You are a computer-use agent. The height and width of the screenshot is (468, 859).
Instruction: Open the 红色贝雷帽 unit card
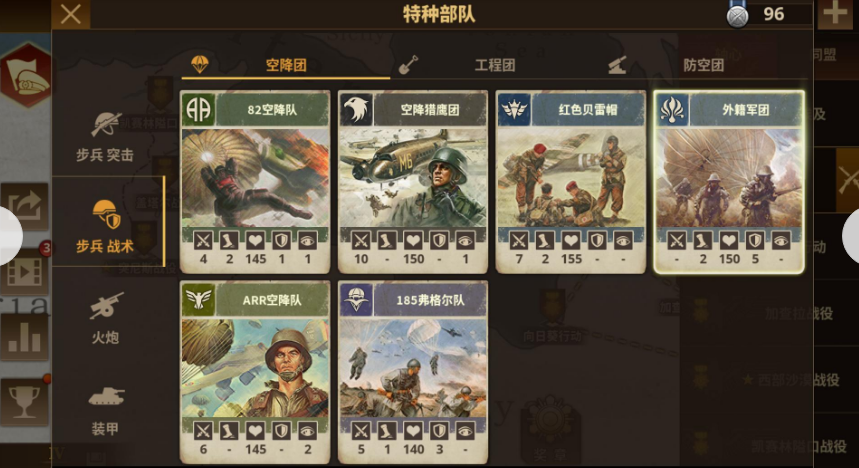click(x=570, y=182)
